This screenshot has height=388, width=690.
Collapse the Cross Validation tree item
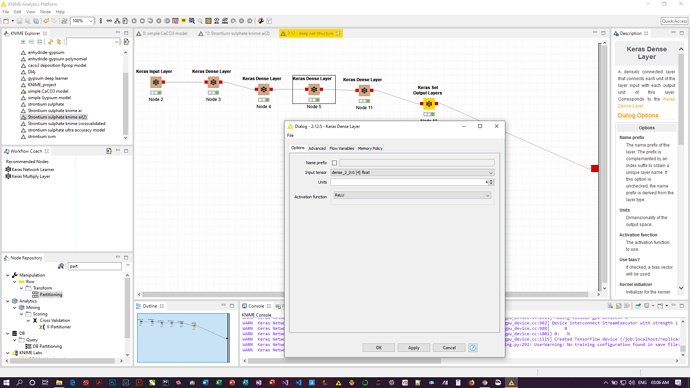[x=28, y=321]
